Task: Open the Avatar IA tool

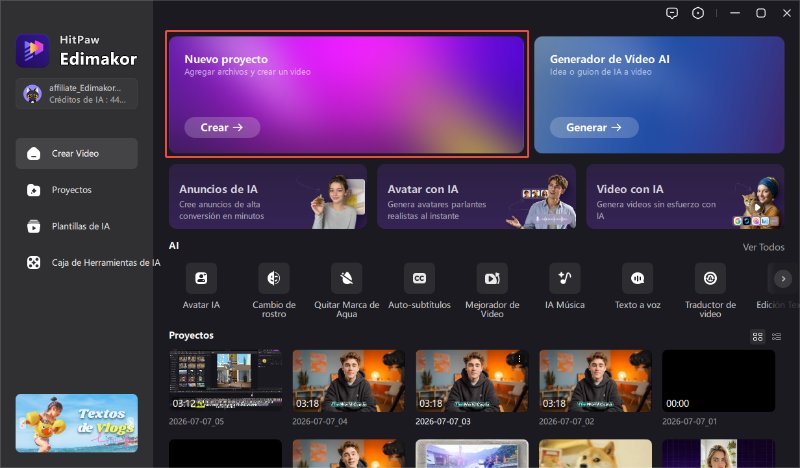Action: (x=201, y=278)
